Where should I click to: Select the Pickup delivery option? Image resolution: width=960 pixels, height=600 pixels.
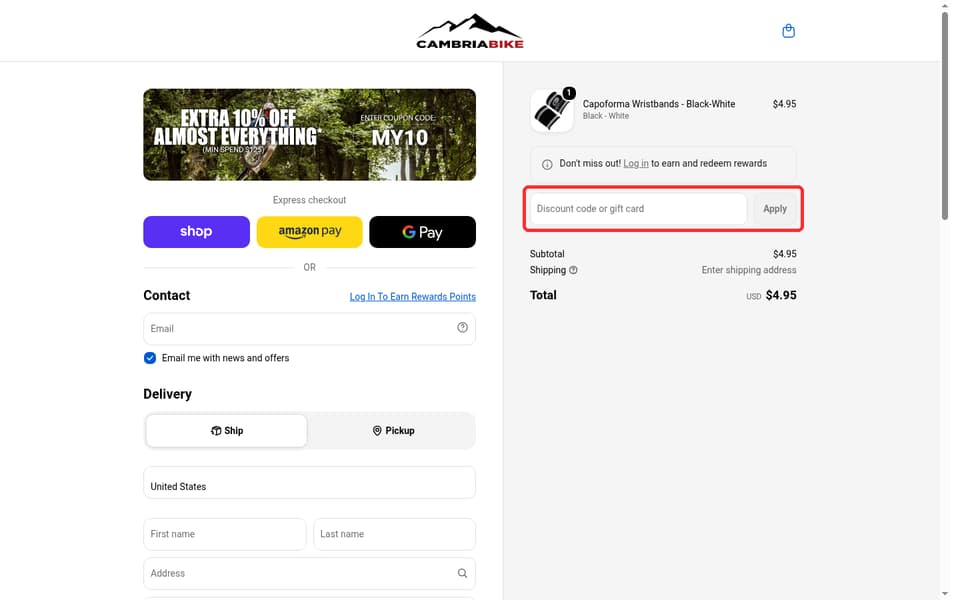coord(393,430)
